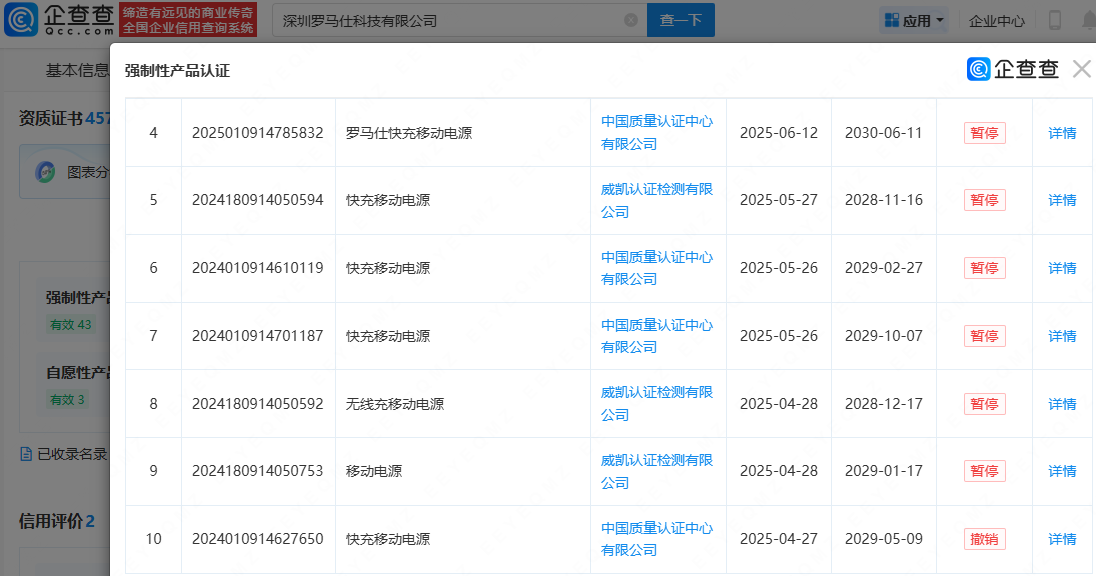The width and height of the screenshot is (1096, 576).
Task: Open 详情 for certificate 2025010914785832
Action: click(1061, 132)
